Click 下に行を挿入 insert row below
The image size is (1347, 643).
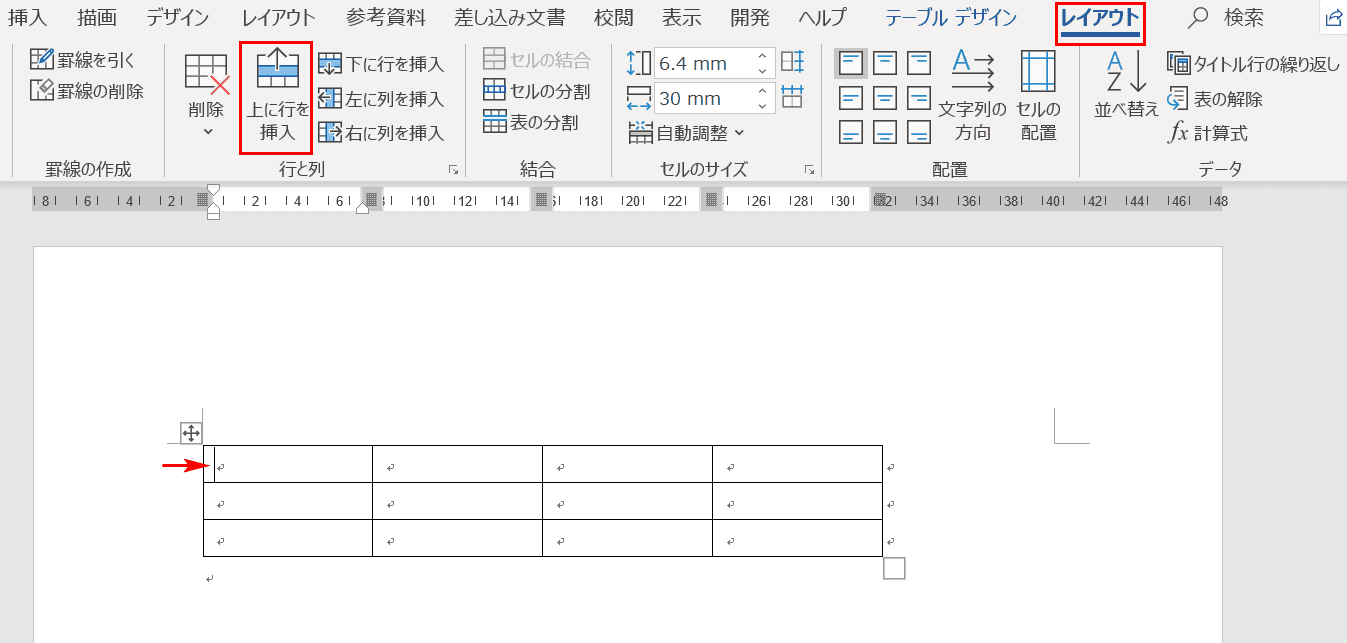[x=381, y=65]
